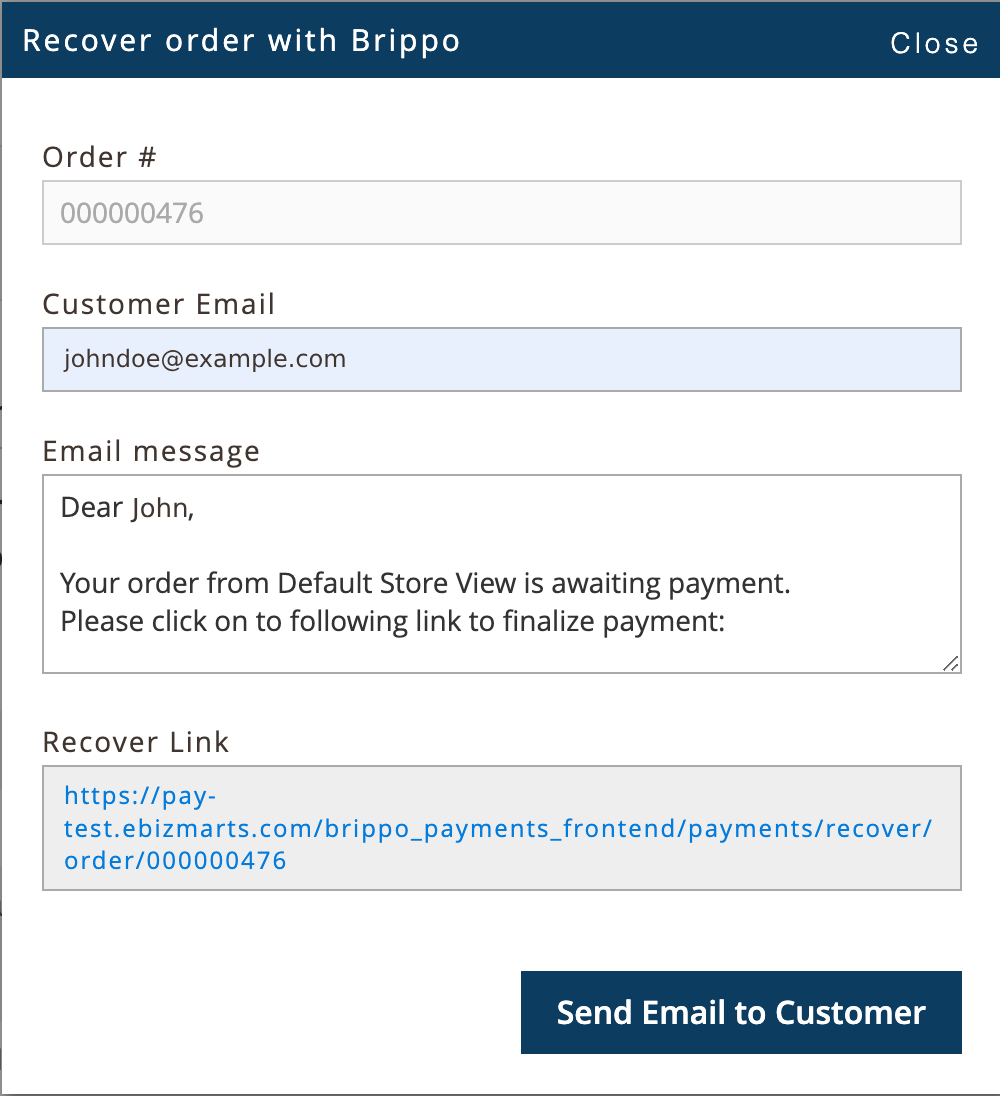Click the Email message label
Screen dimensions: 1000x1096
151,452
